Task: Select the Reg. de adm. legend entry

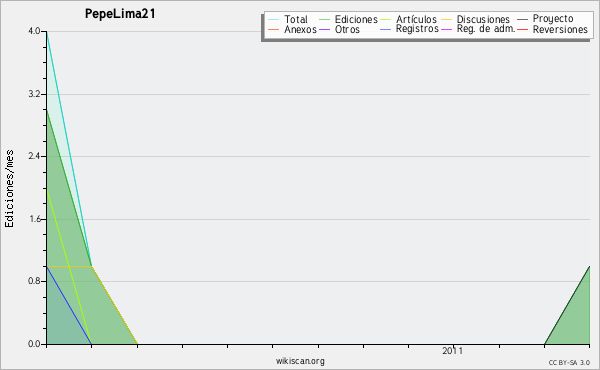Action: tap(486, 29)
